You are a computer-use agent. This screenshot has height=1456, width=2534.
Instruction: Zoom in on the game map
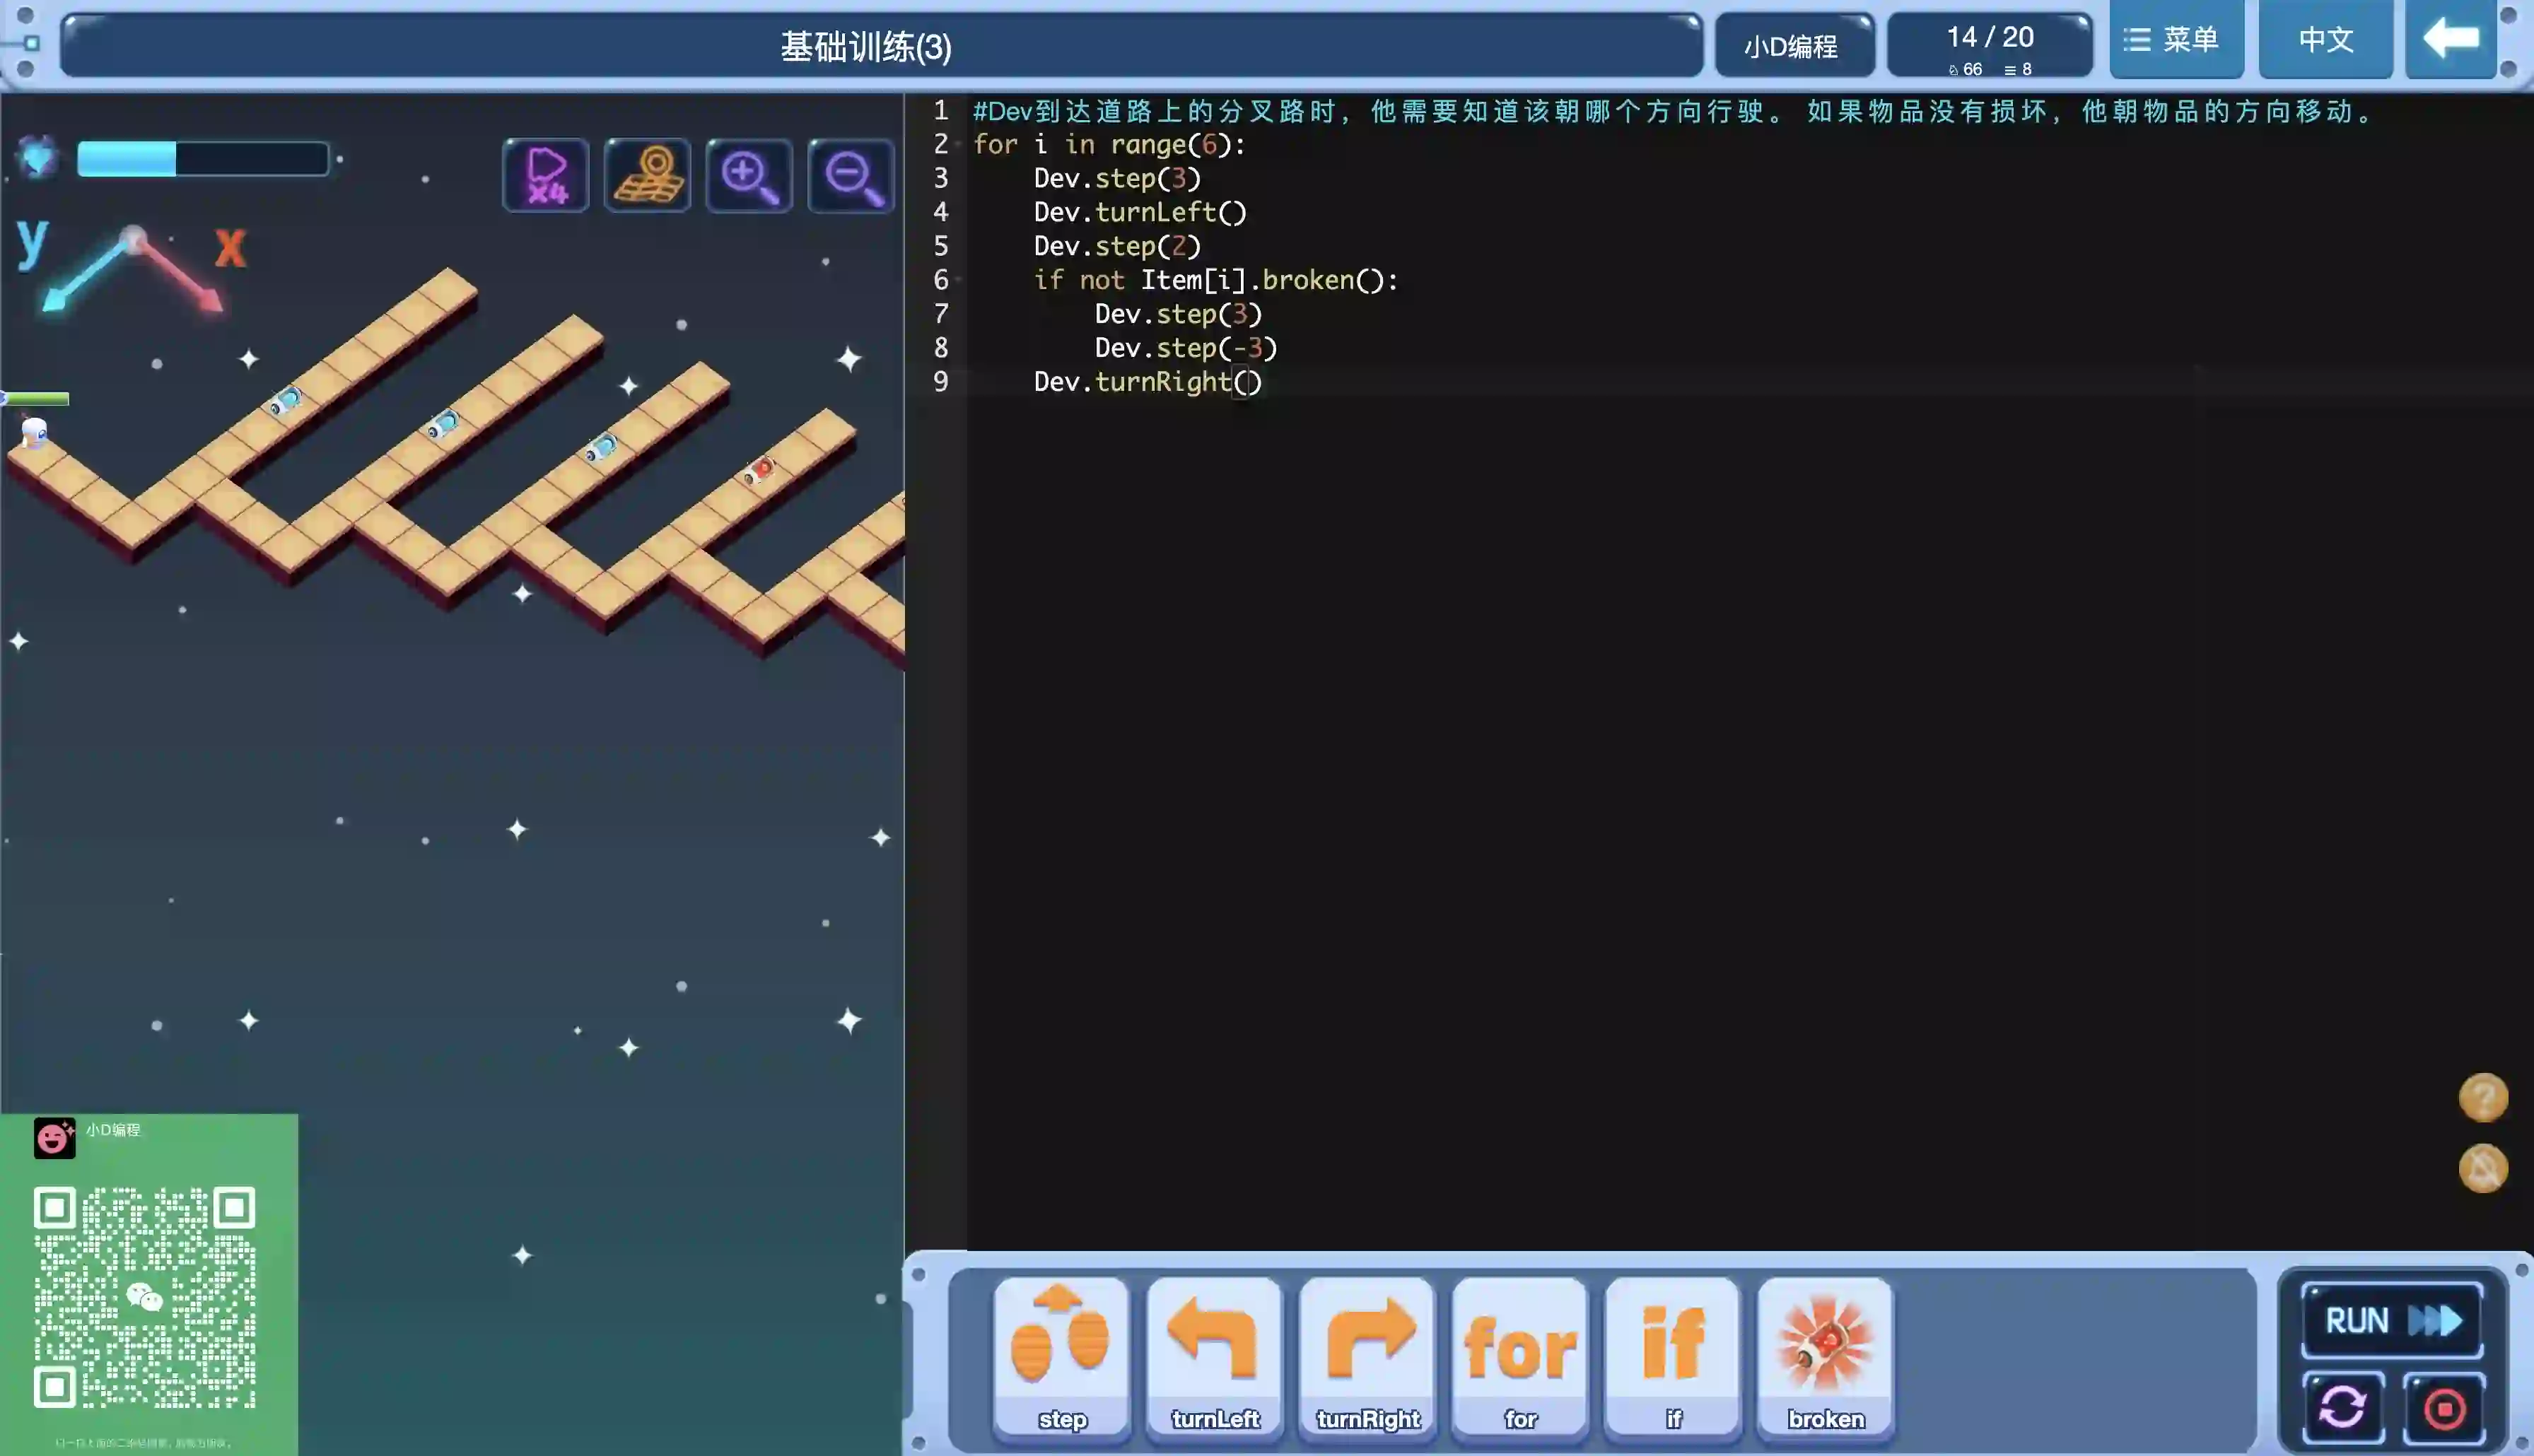click(749, 176)
